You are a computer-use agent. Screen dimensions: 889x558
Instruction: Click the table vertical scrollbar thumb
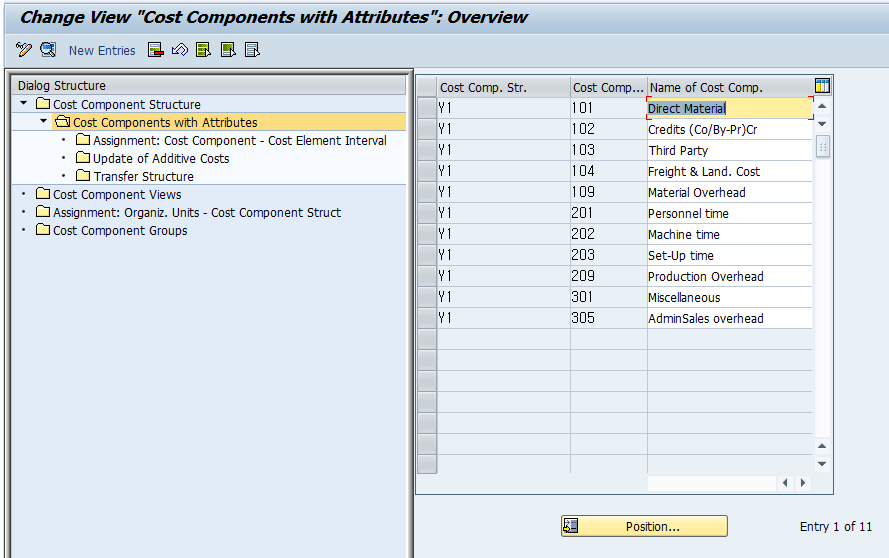point(823,146)
